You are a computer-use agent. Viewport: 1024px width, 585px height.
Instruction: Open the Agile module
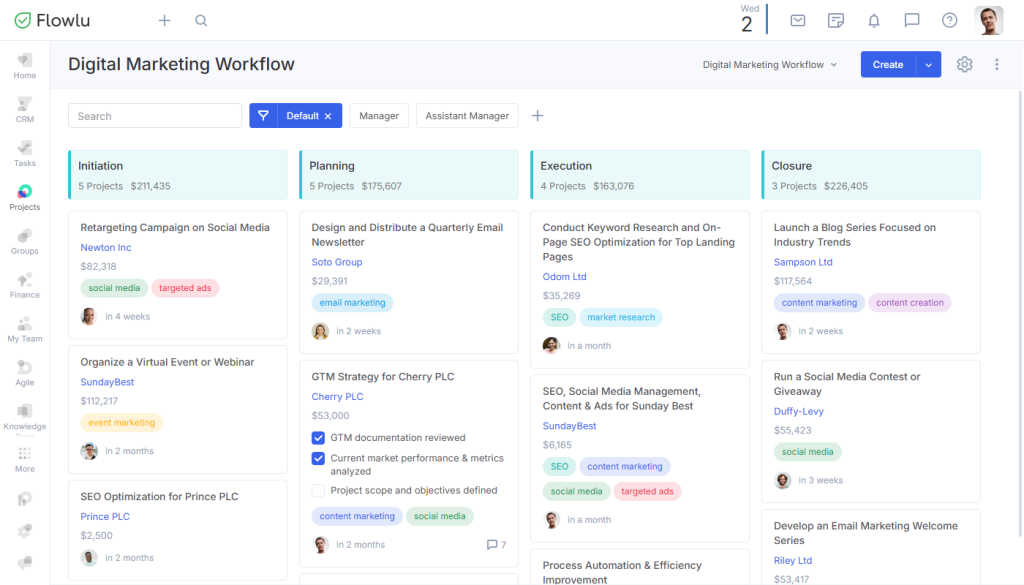pyautogui.click(x=25, y=373)
